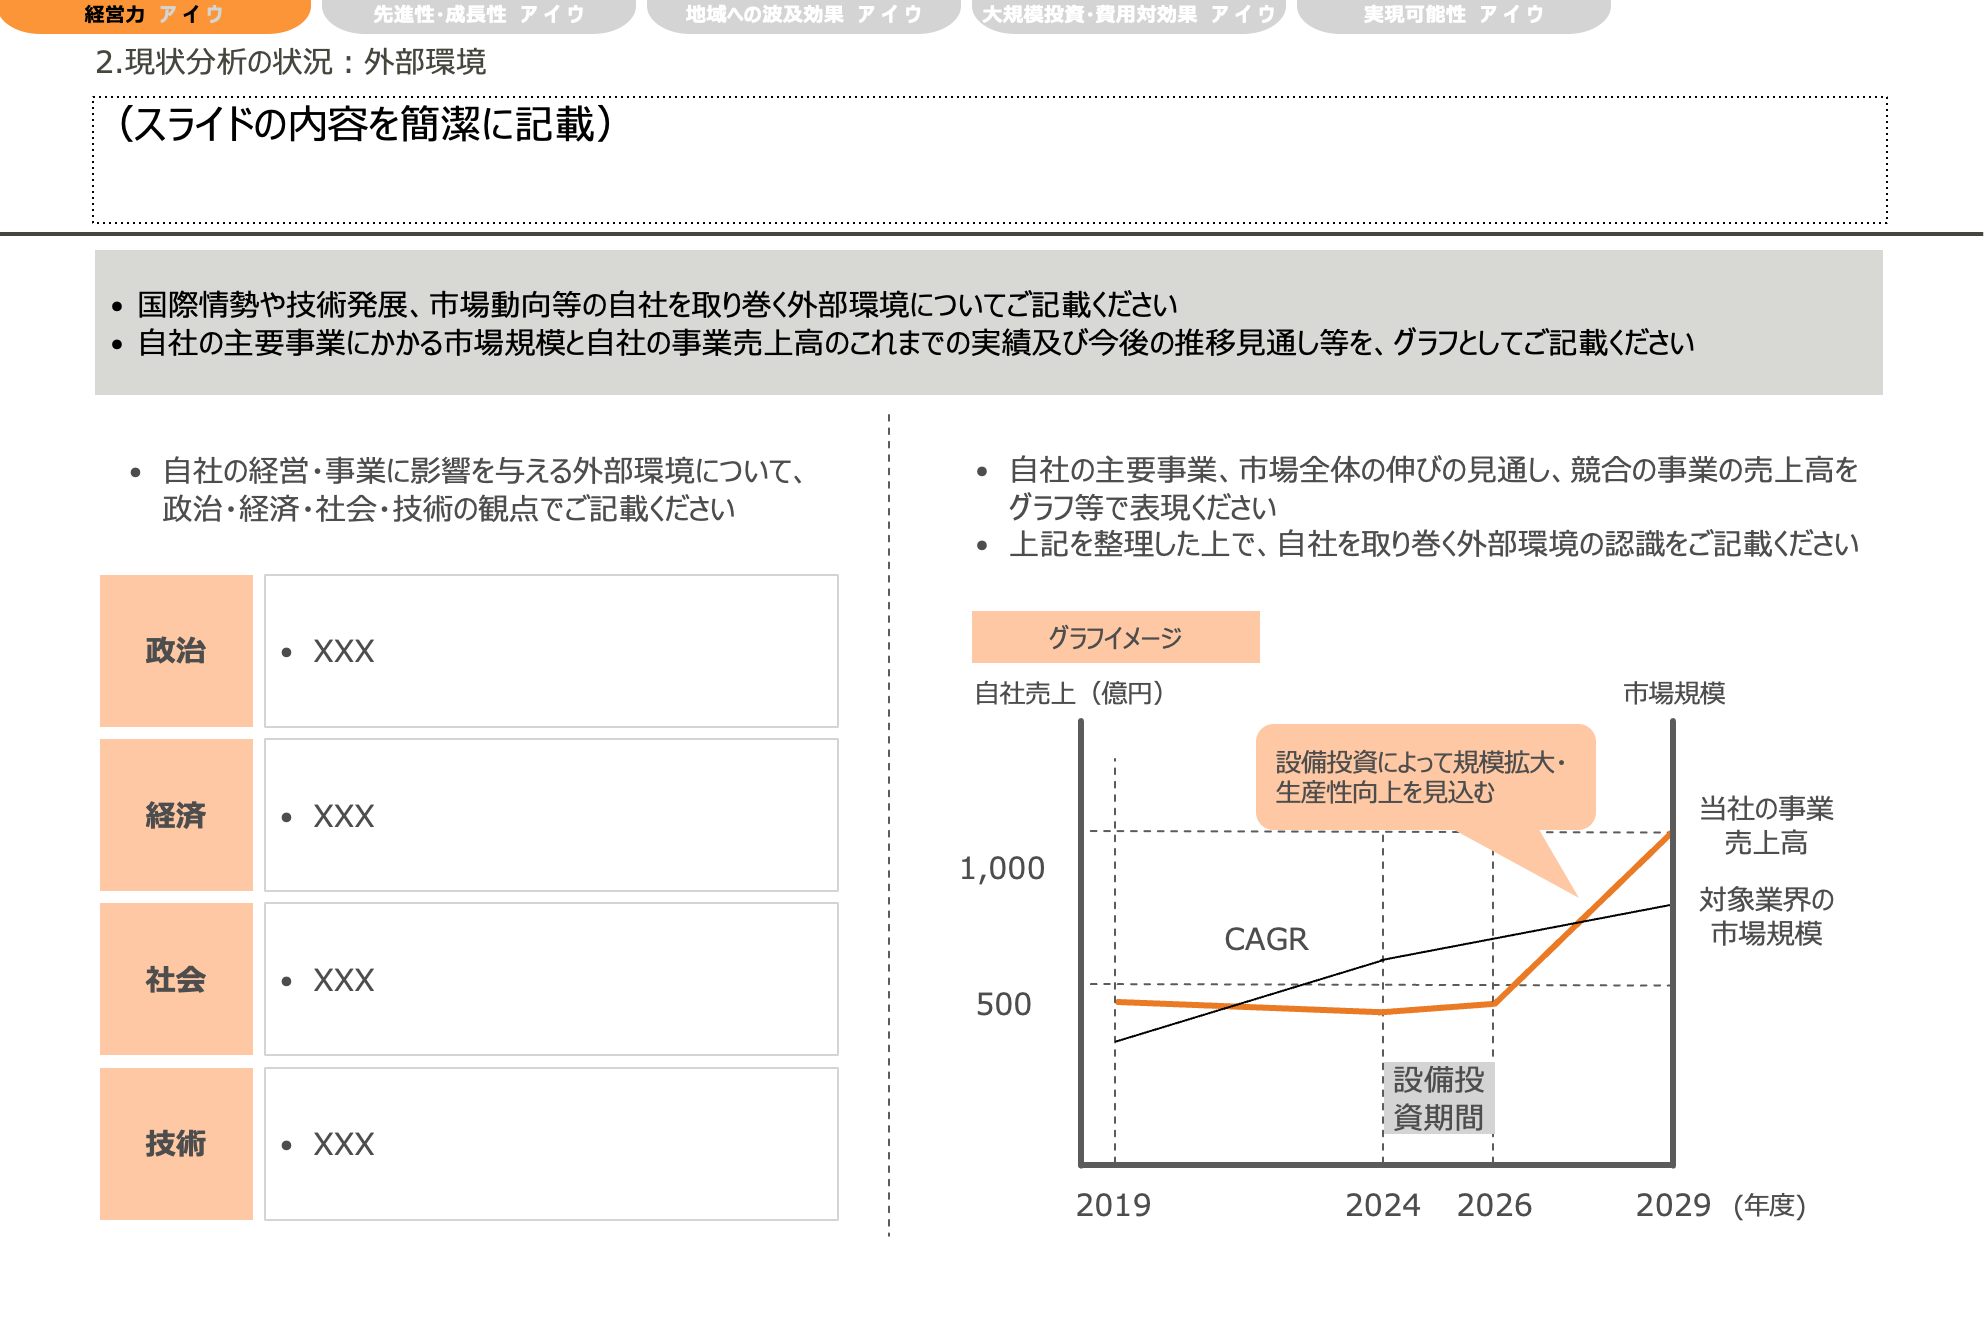This screenshot has height=1318, width=1986.
Task: Open the 地域への波及効果 tab
Action: (x=803, y=15)
